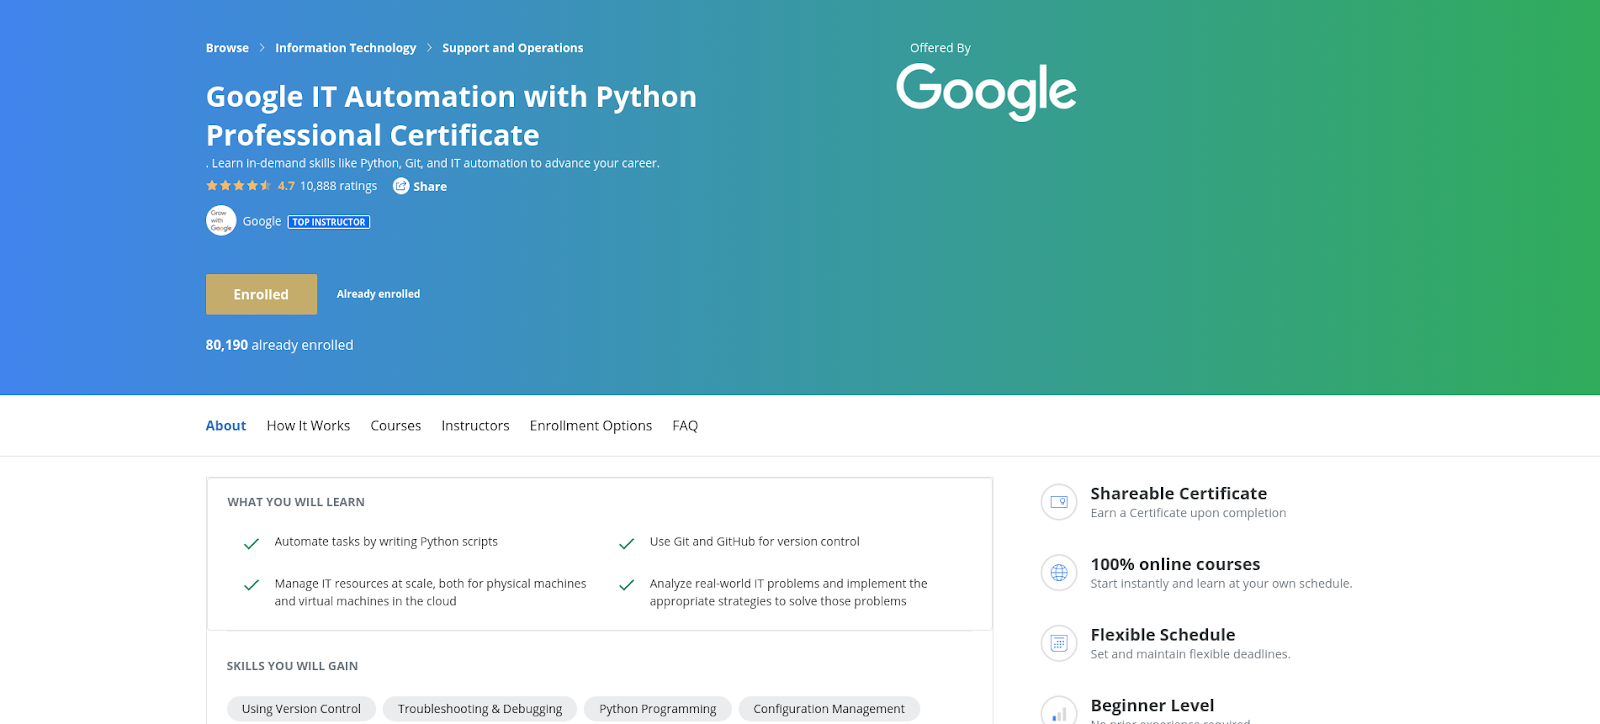Screen dimensions: 1600x724
Task: Click the Flexible Schedule calendar icon
Action: [1059, 643]
